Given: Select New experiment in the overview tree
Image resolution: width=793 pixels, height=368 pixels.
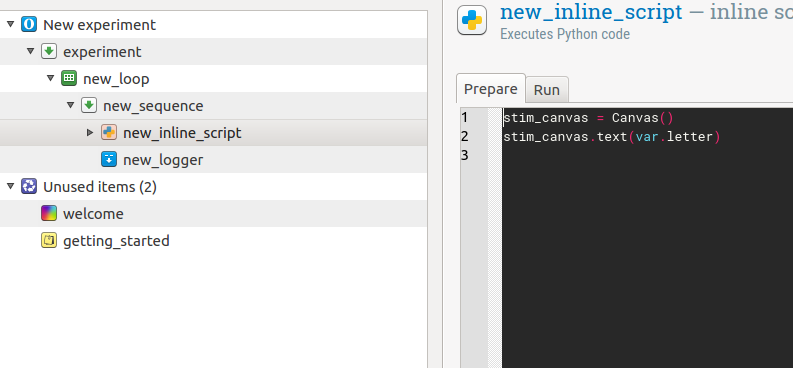Looking at the screenshot, I should click(x=100, y=25).
